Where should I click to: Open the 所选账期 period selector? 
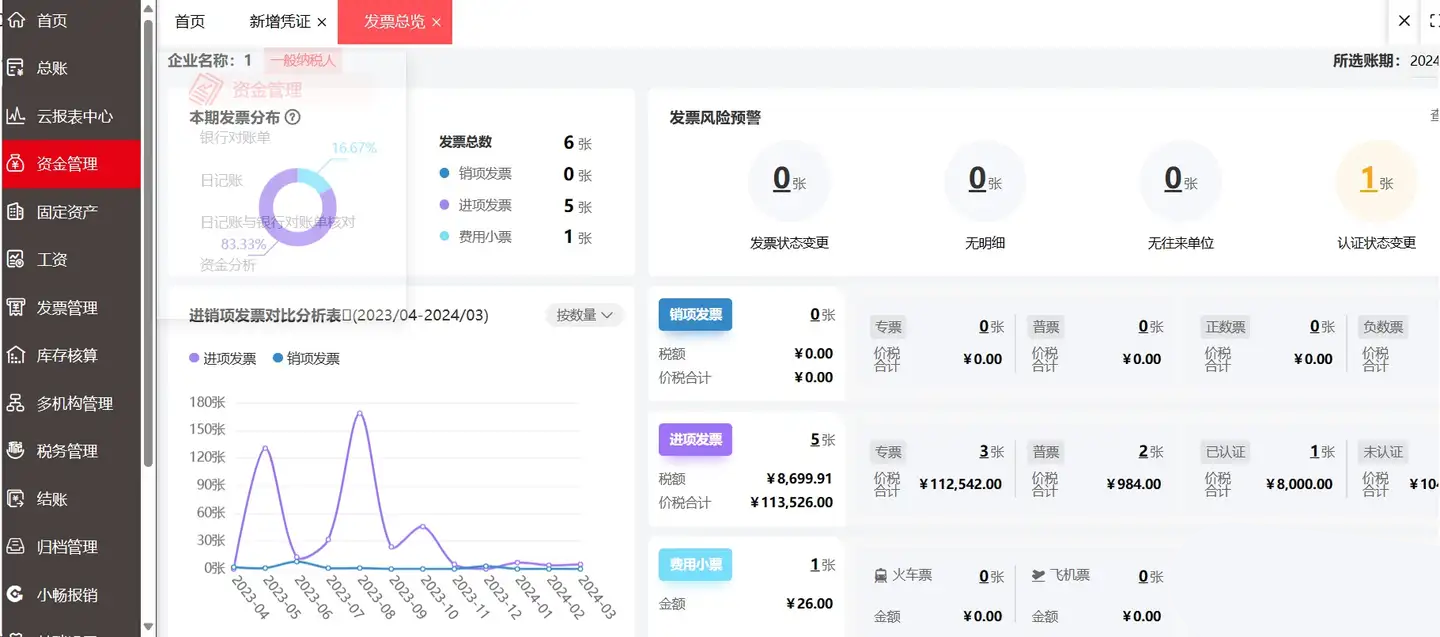coord(1423,61)
